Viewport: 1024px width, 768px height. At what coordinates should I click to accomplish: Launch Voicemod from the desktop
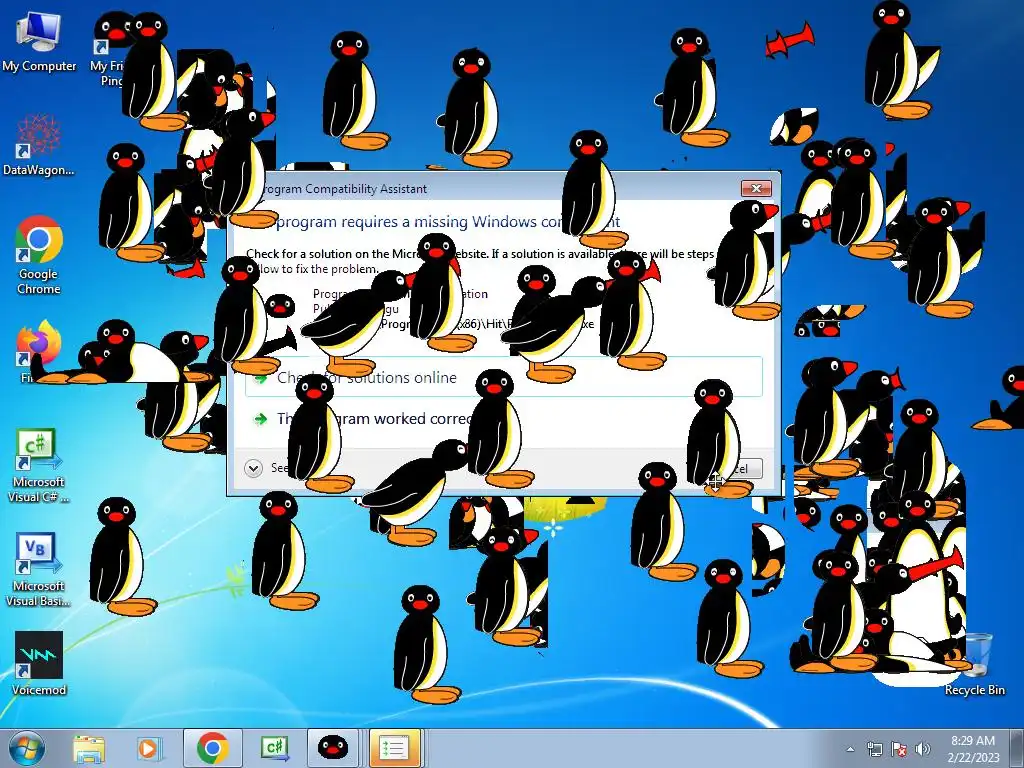pyautogui.click(x=39, y=663)
